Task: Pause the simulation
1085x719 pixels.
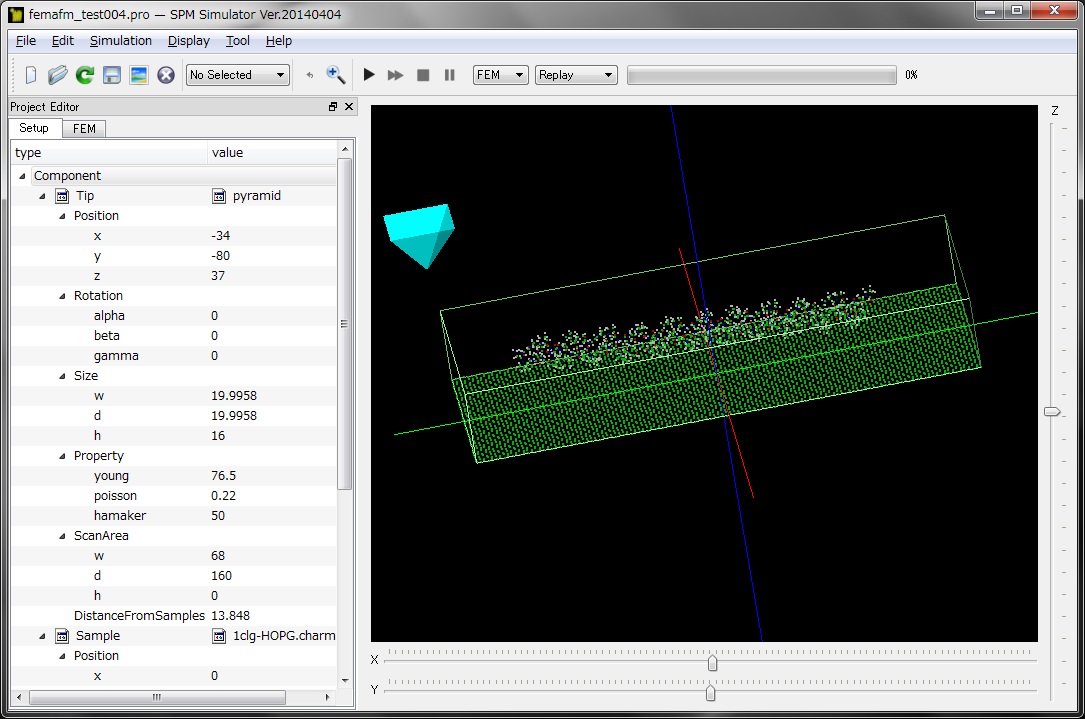Action: [450, 75]
